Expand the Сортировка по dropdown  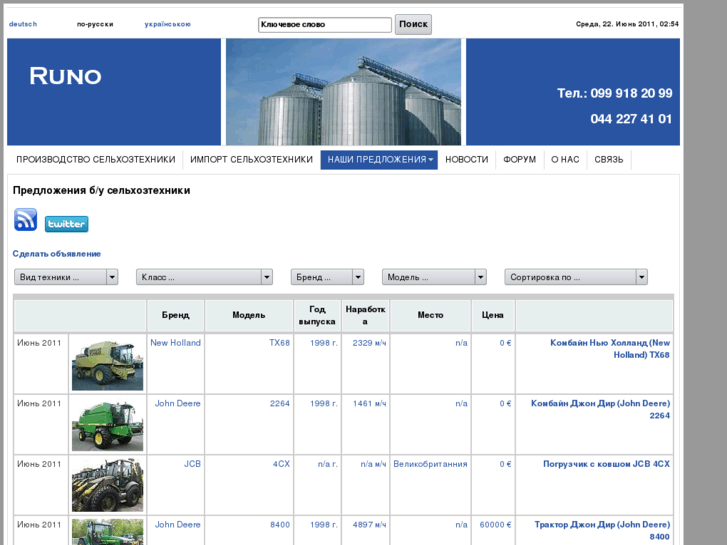pyautogui.click(x=575, y=277)
